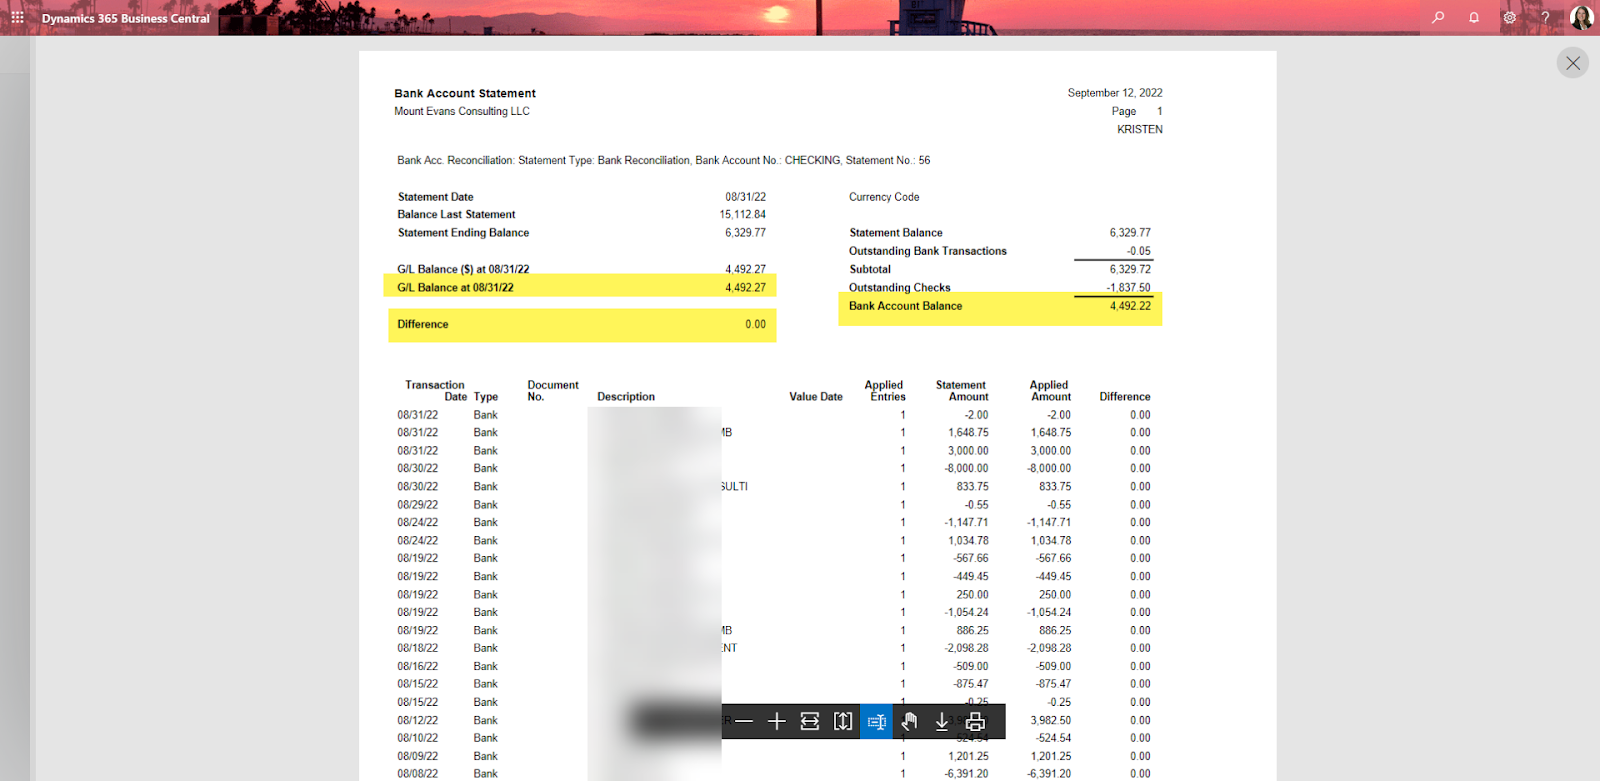Click the Subtotal value 6,329.72
Image resolution: width=1600 pixels, height=781 pixels.
(x=1130, y=269)
